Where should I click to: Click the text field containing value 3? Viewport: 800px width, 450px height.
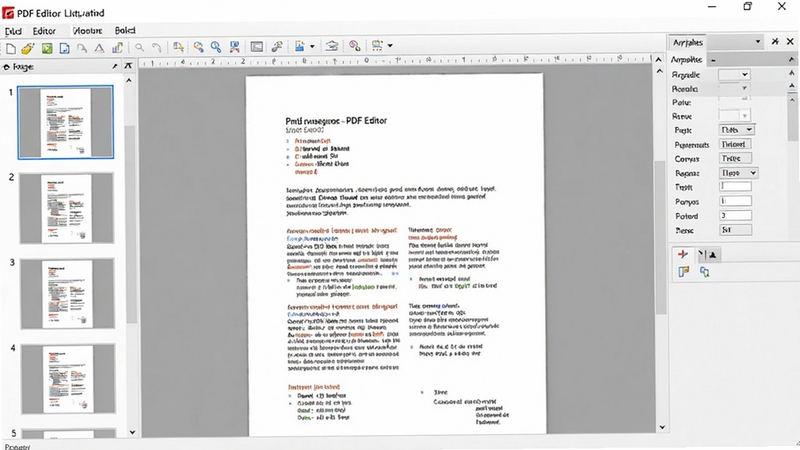(x=735, y=215)
